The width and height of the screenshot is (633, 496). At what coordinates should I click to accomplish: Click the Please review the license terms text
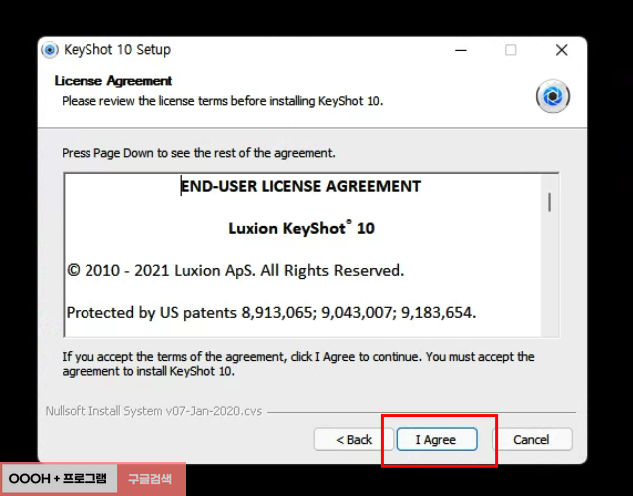tap(222, 101)
